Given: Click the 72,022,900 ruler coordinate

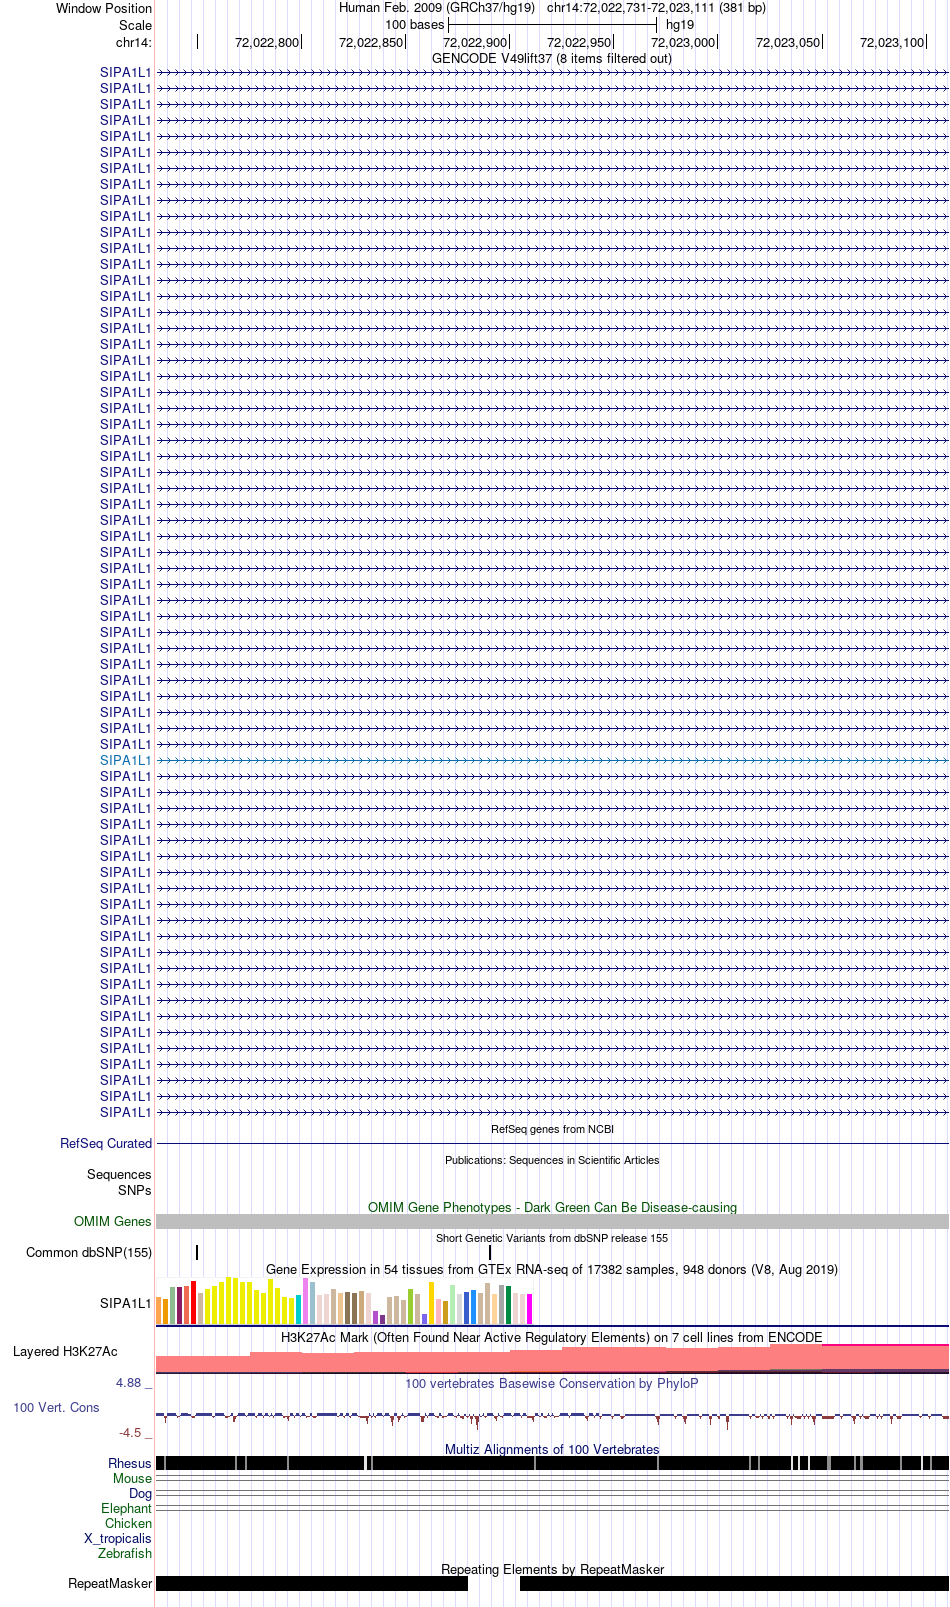Looking at the screenshot, I should (x=475, y=42).
